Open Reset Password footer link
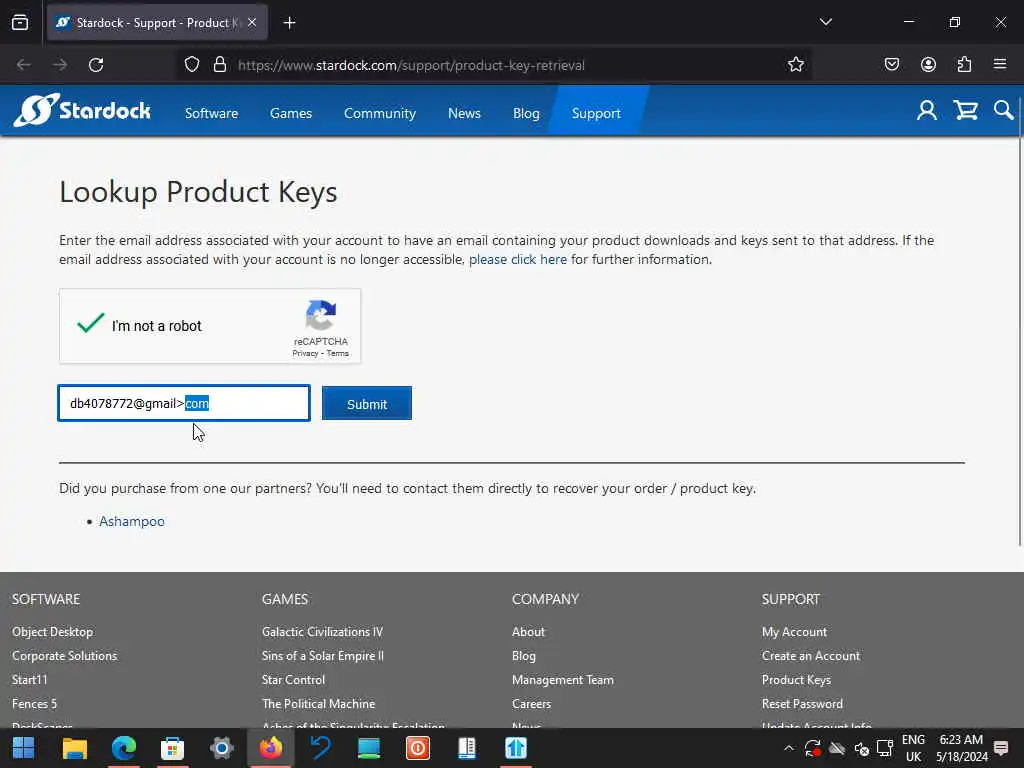Viewport: 1024px width, 768px height. [x=803, y=704]
